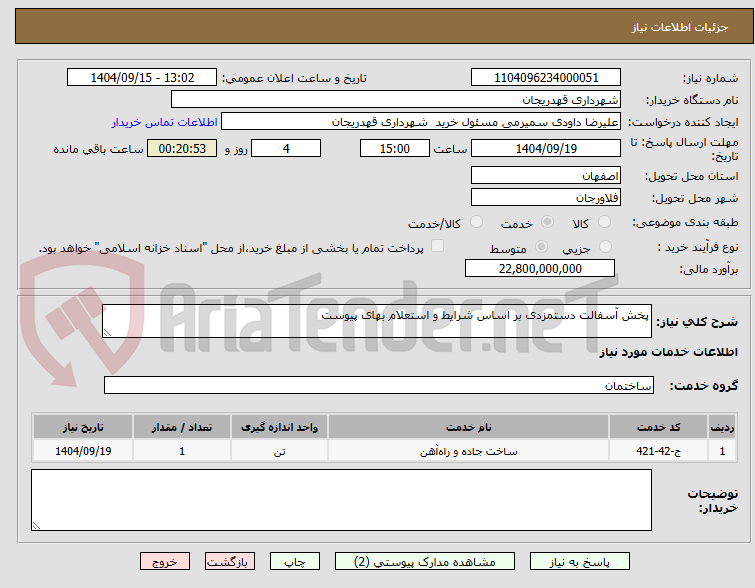Click the remaining days field 4

coord(286,148)
